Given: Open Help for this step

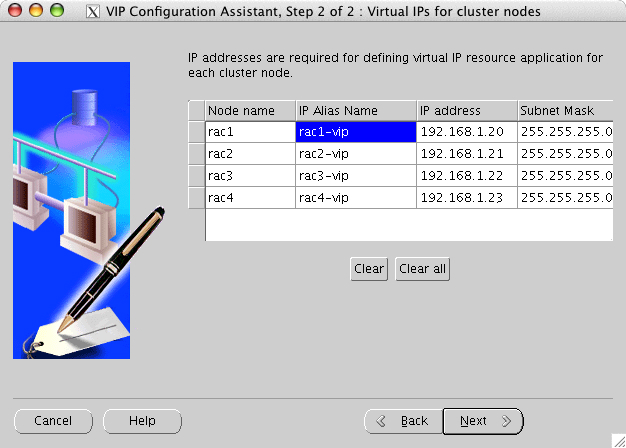Looking at the screenshot, I should (x=142, y=421).
